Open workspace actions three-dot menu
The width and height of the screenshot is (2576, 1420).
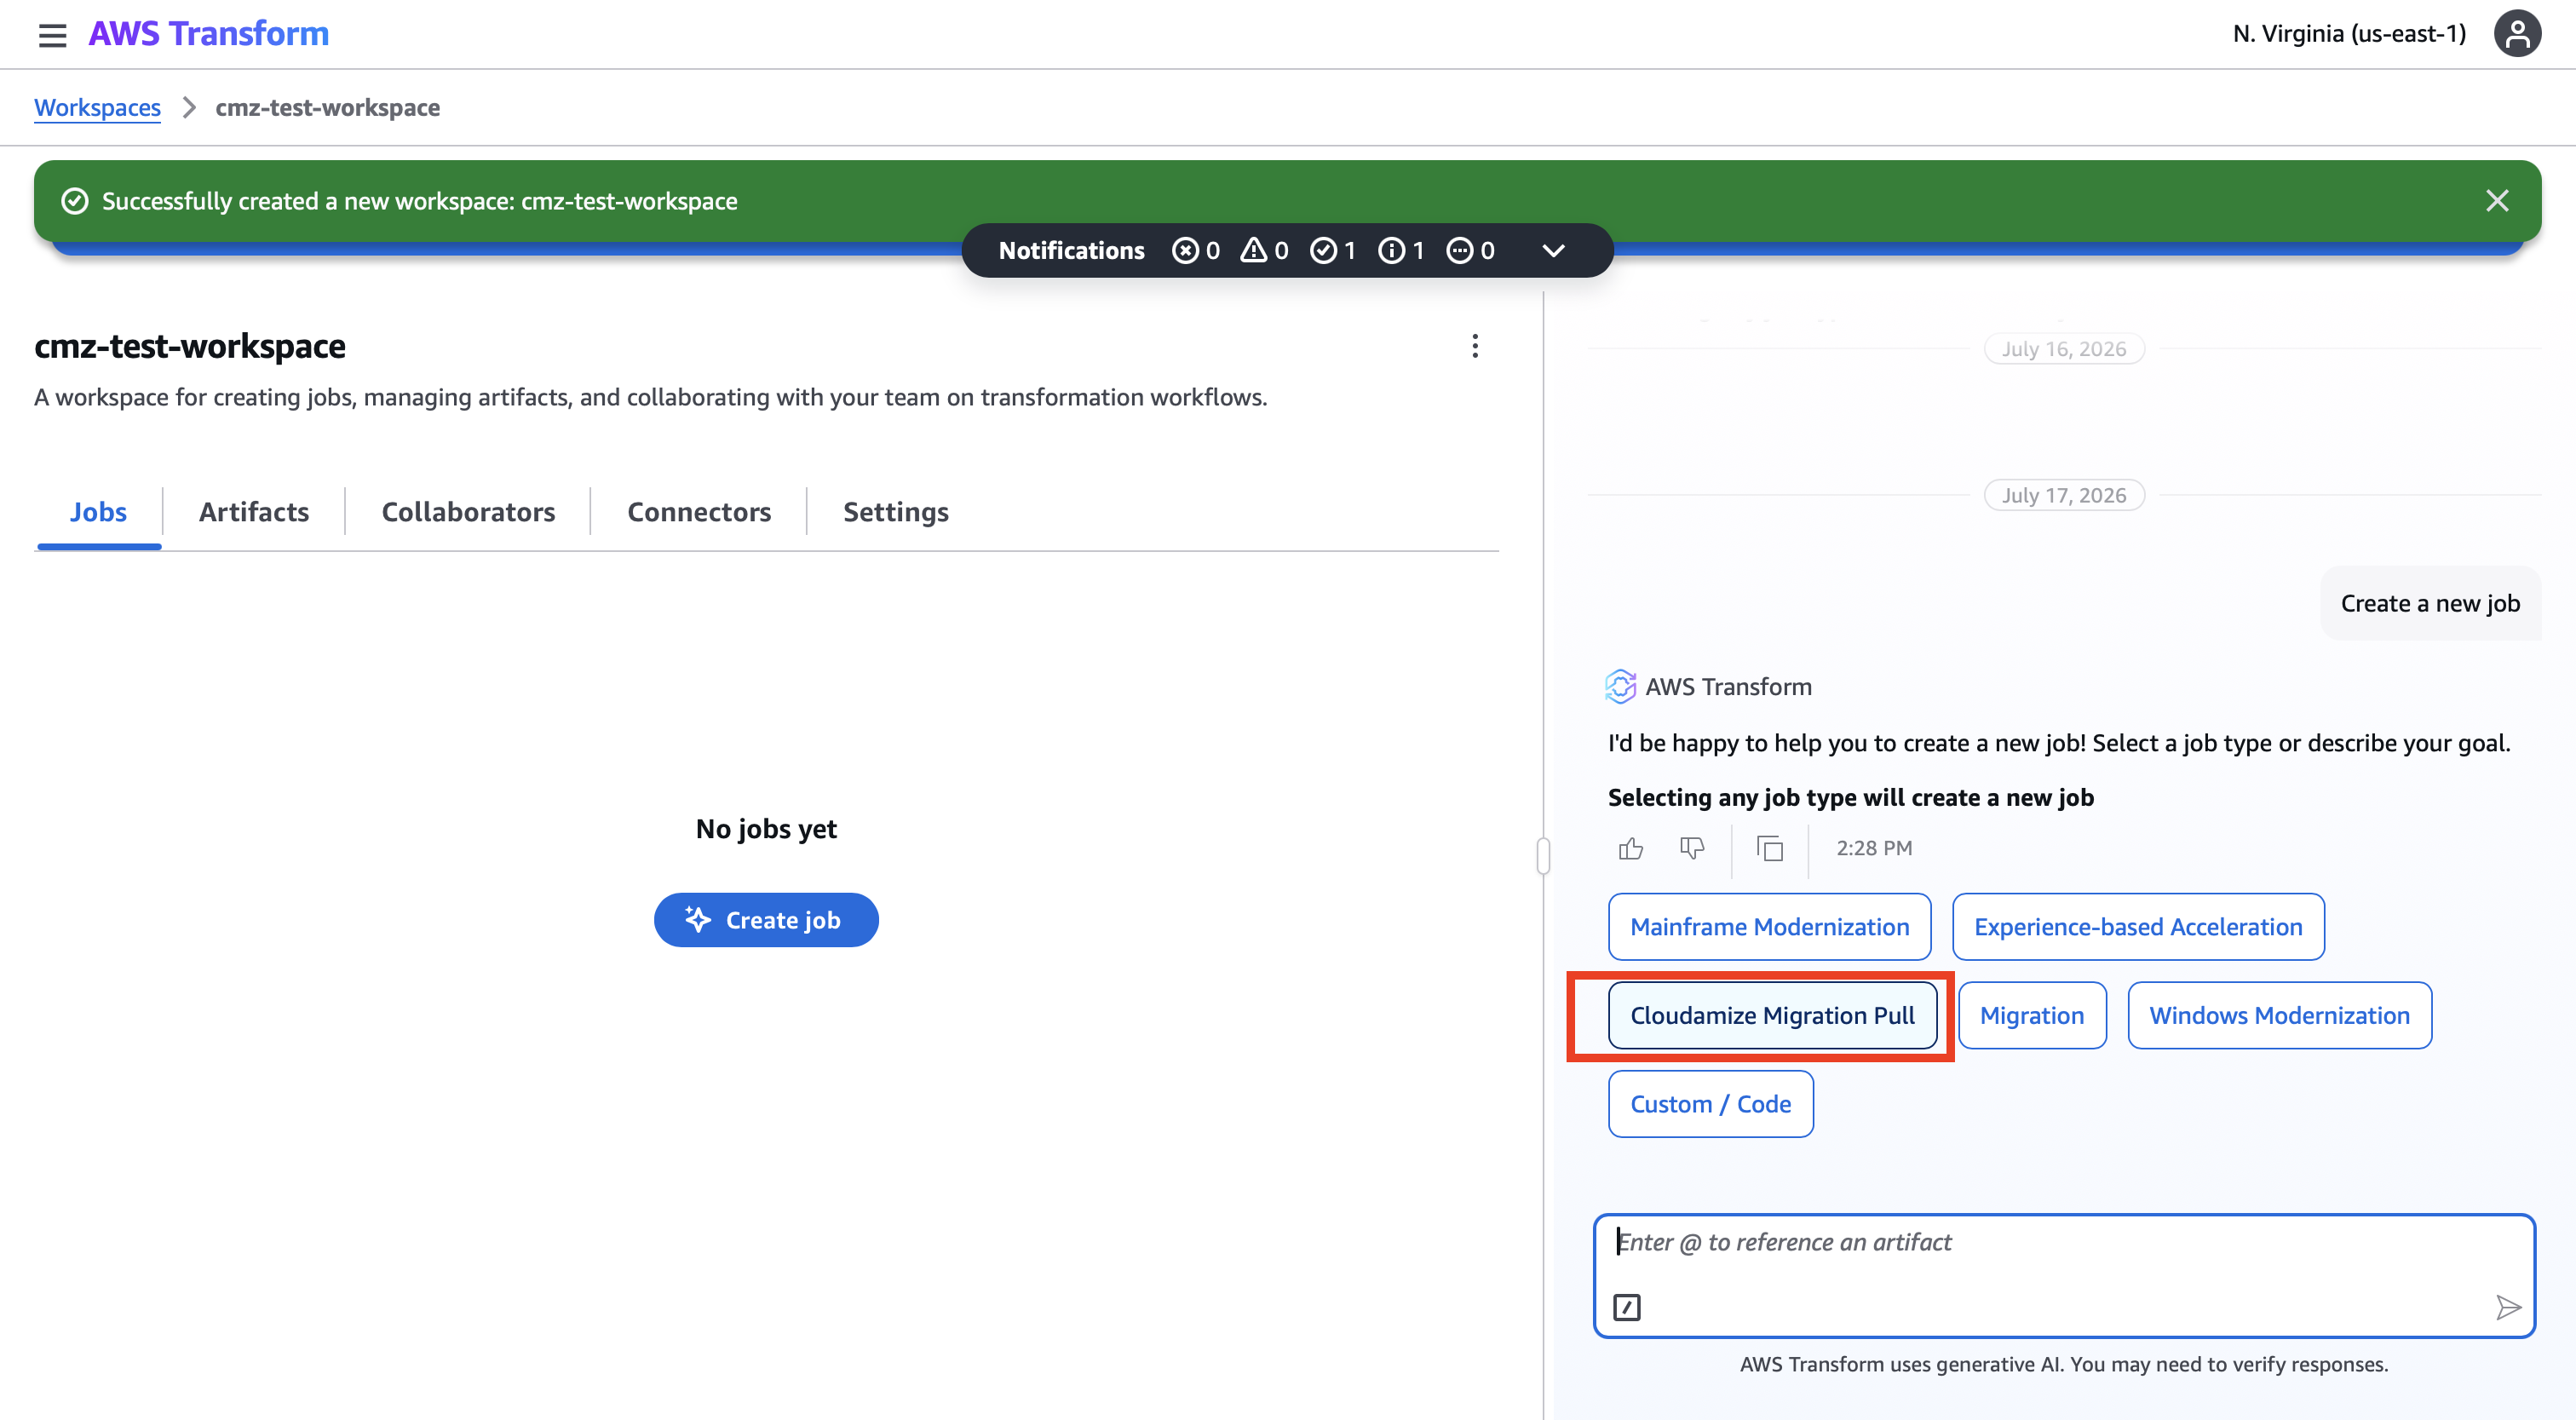point(1475,346)
